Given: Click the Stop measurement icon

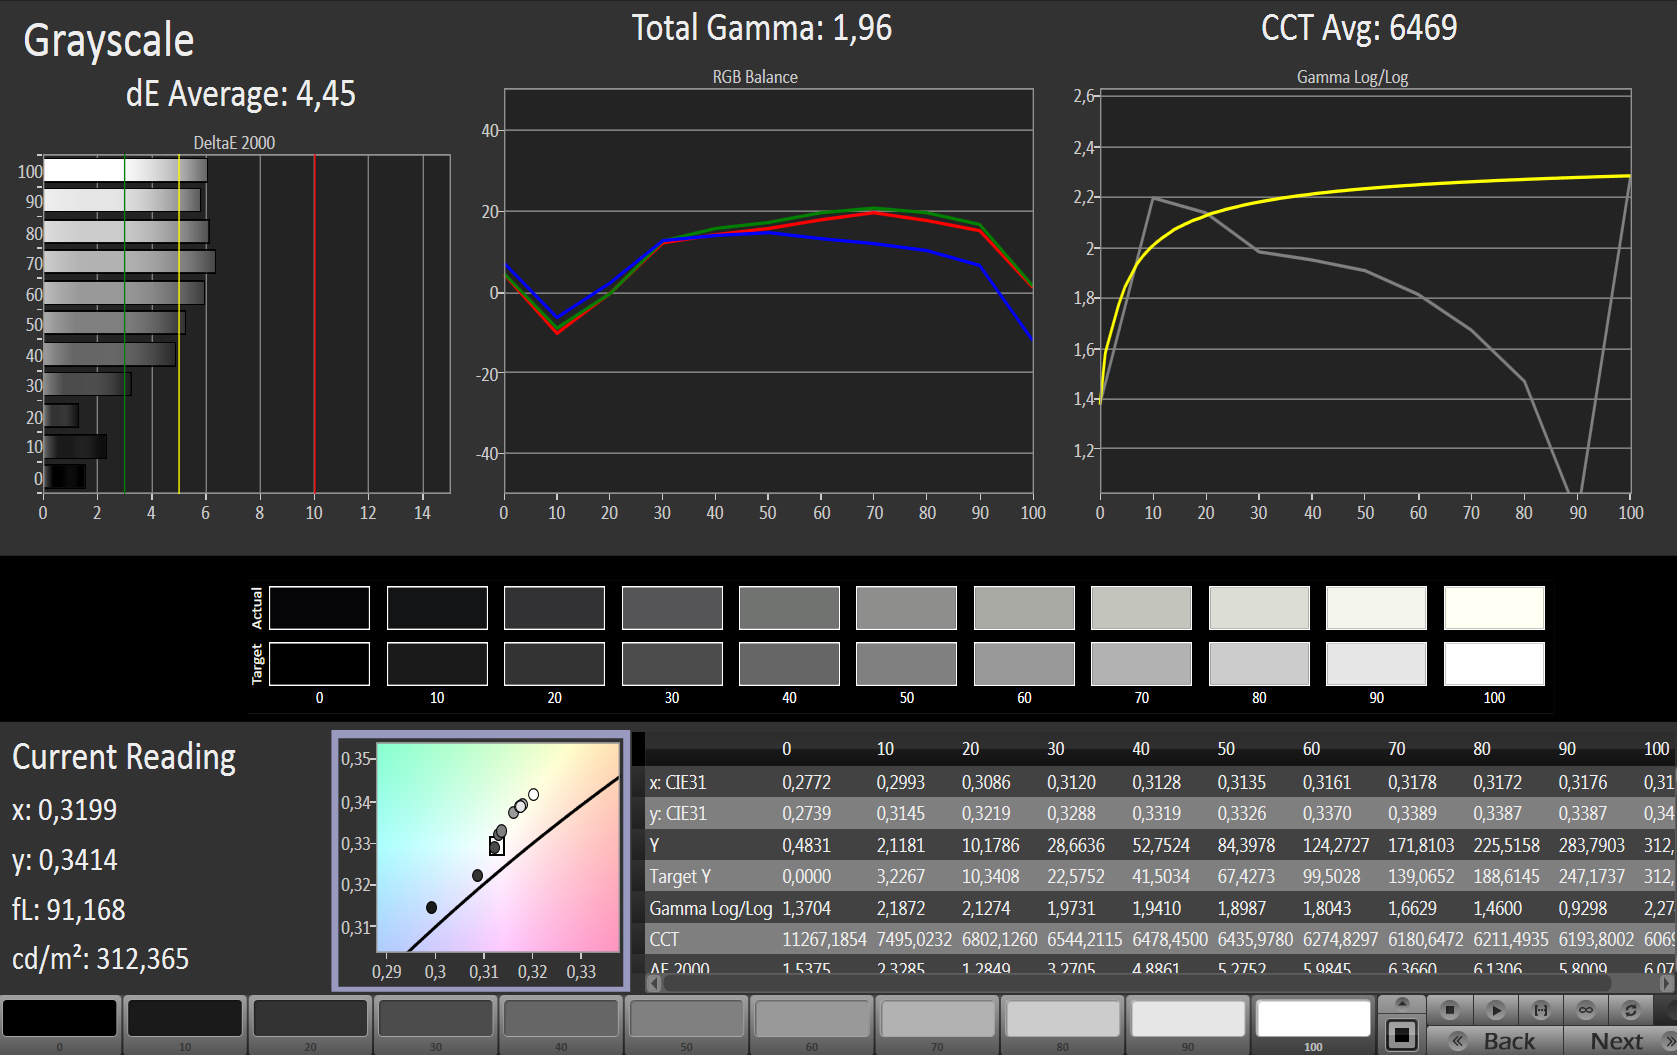Looking at the screenshot, I should coord(1450,1010).
